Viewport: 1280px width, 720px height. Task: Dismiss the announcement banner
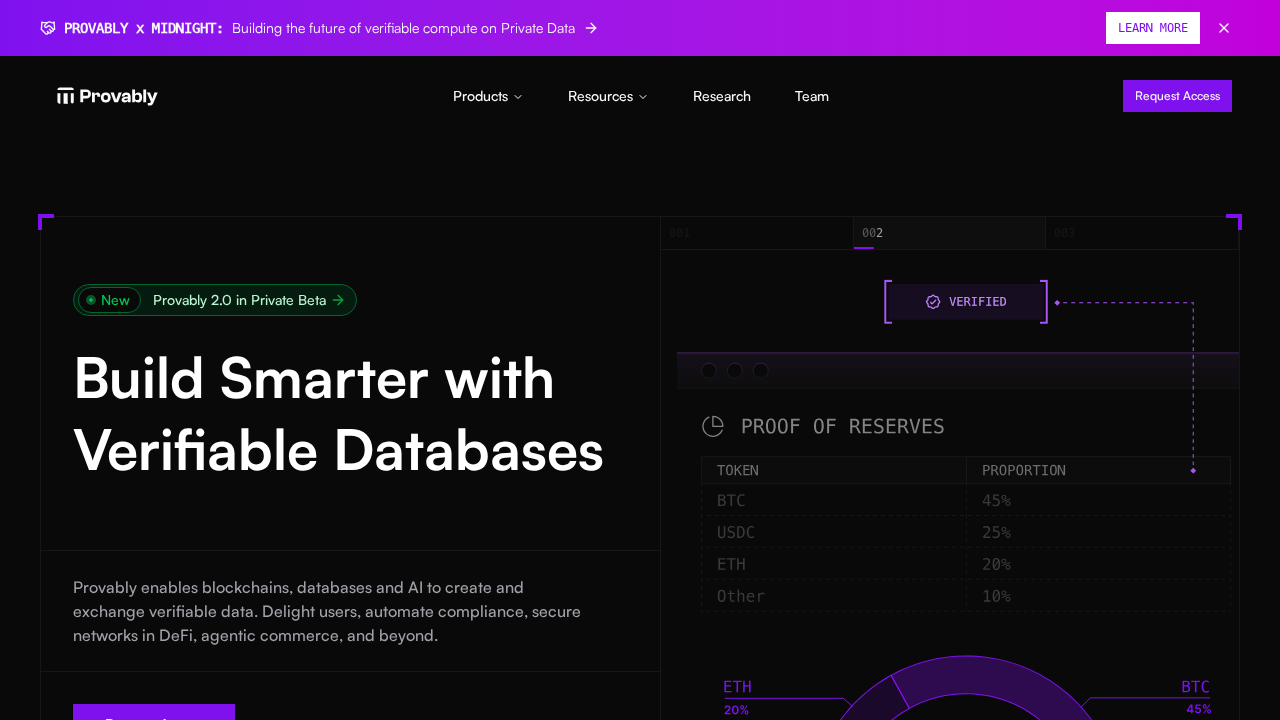tap(1223, 28)
